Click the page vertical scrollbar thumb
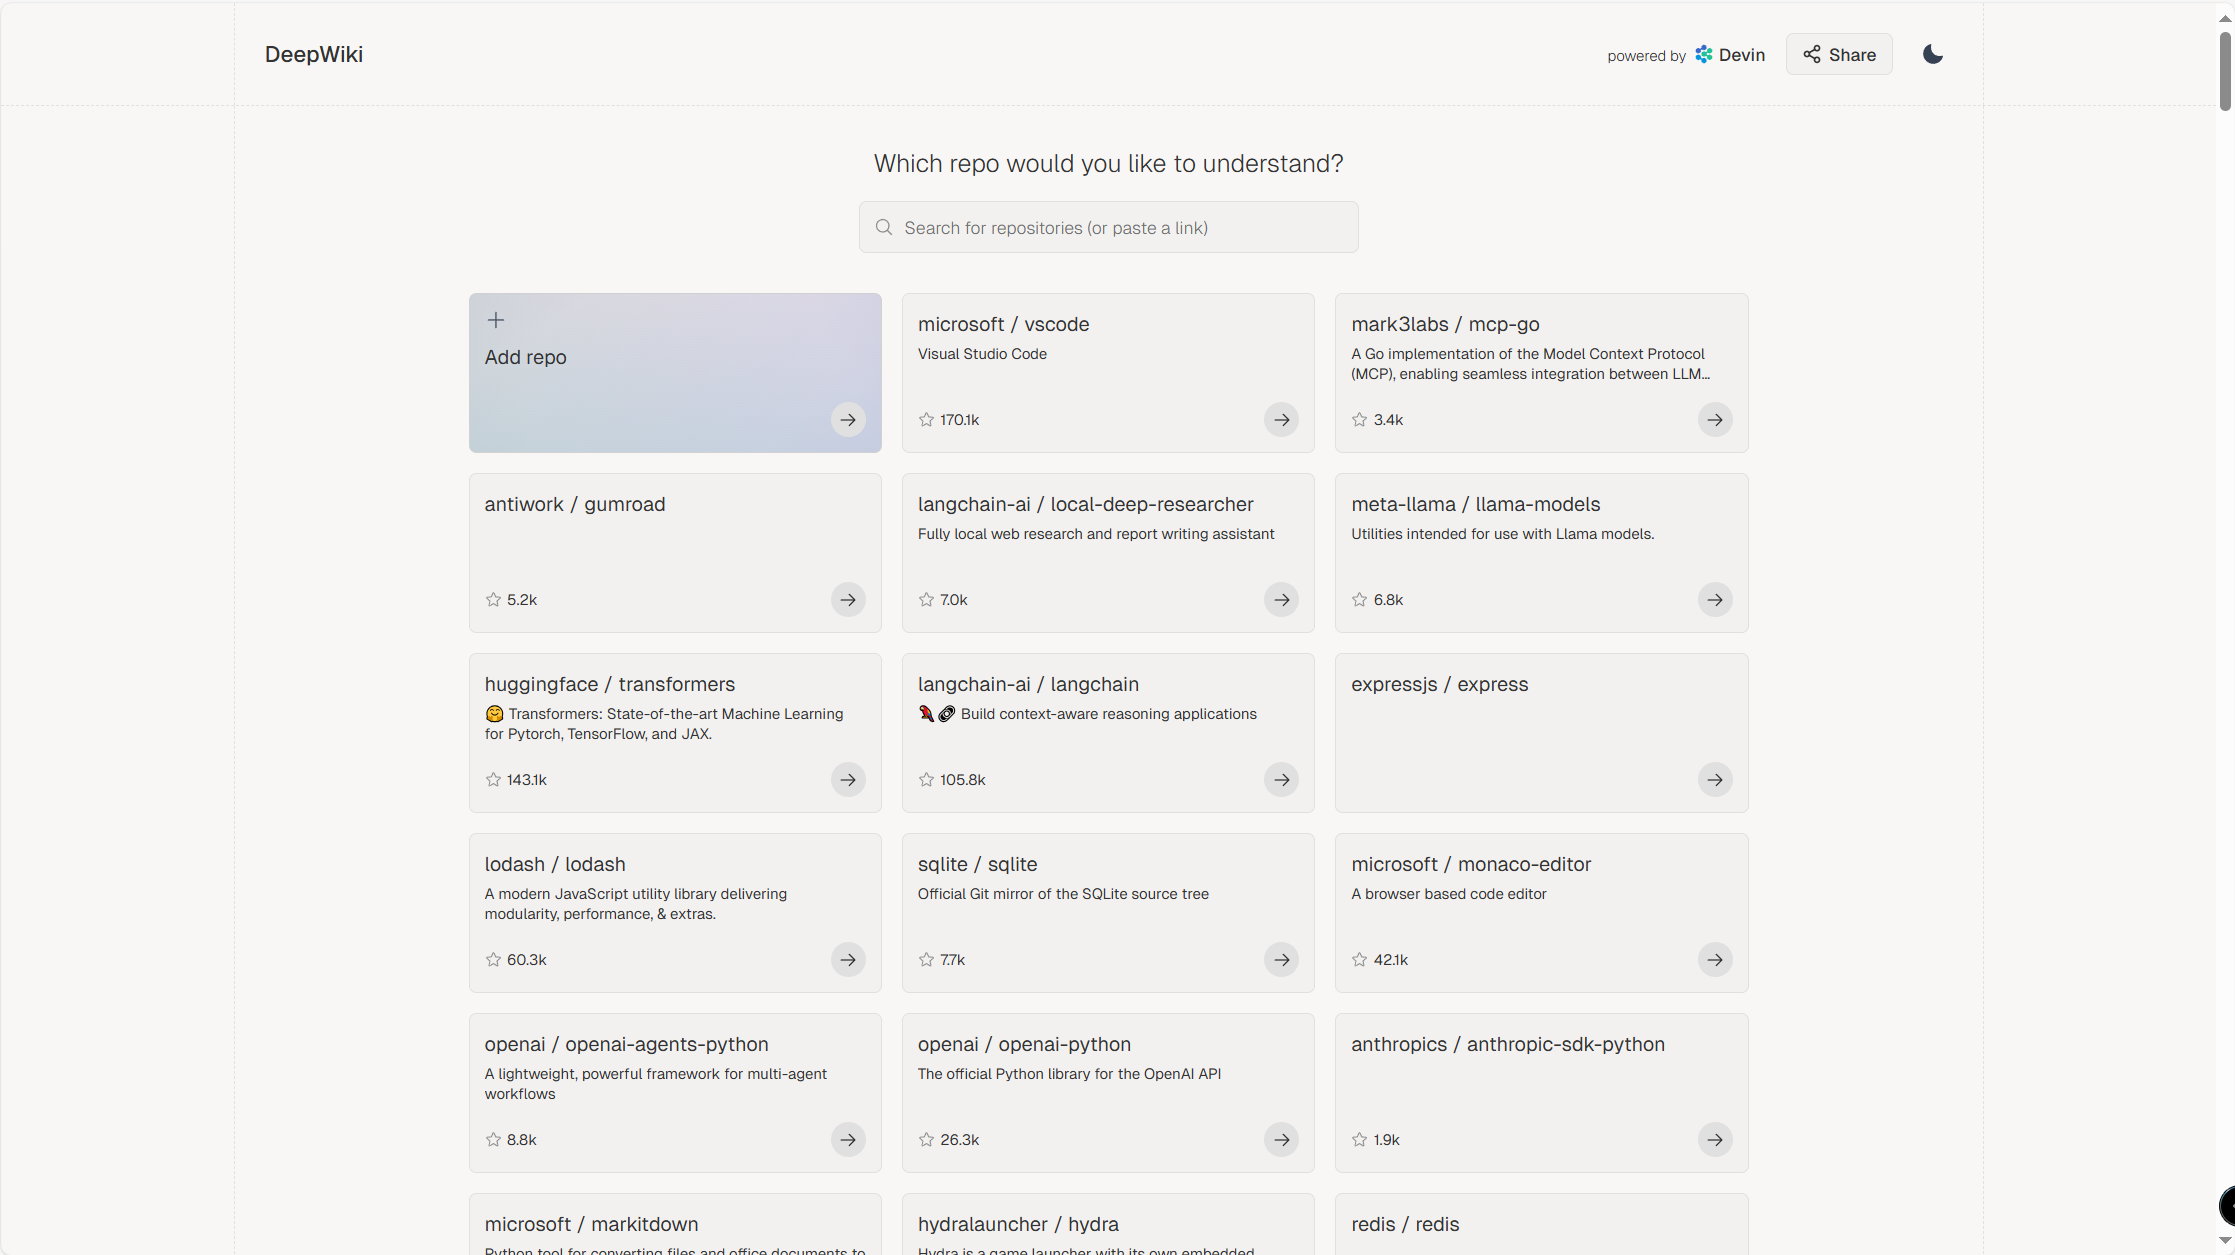Screen dimensions: 2235x1255 [x=2225, y=70]
